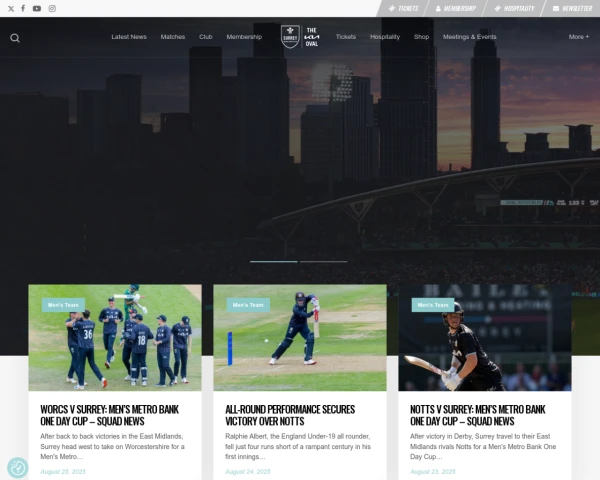Go to Latest News menu

point(129,37)
